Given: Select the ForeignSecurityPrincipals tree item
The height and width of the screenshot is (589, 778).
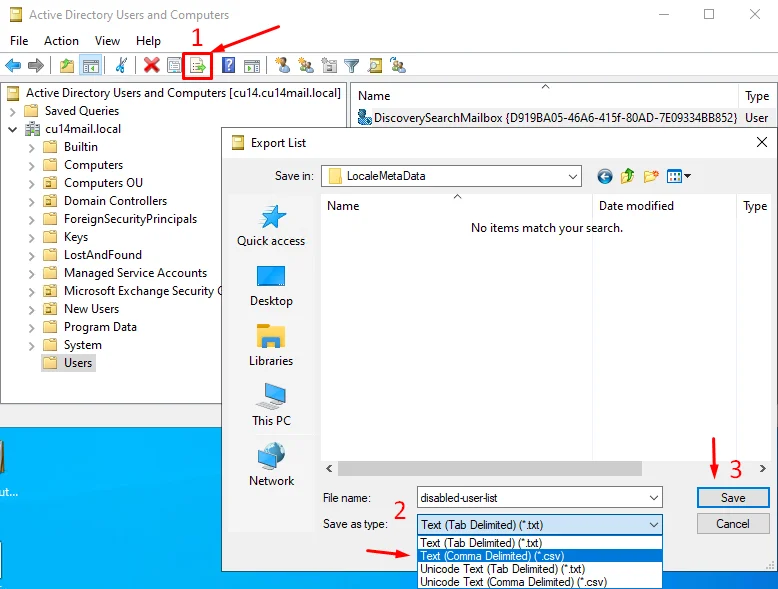Looking at the screenshot, I should pos(120,219).
